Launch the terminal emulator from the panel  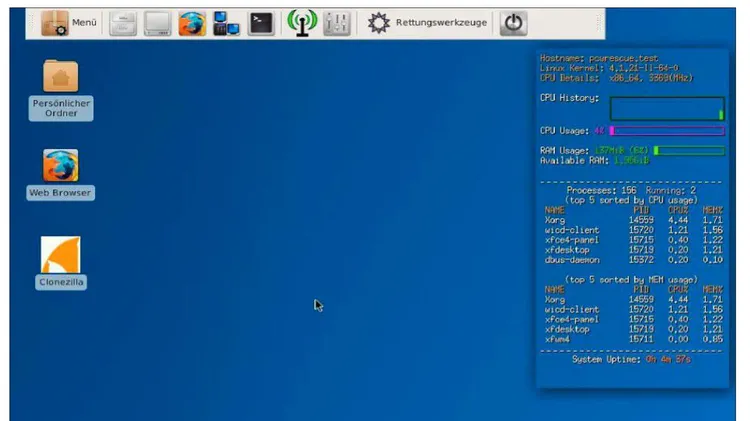point(261,23)
